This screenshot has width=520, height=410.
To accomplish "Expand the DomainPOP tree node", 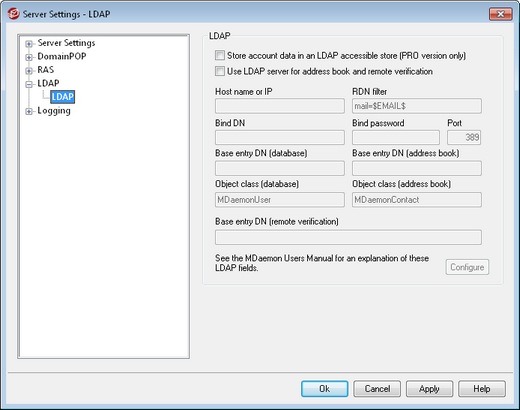I will coord(29,57).
